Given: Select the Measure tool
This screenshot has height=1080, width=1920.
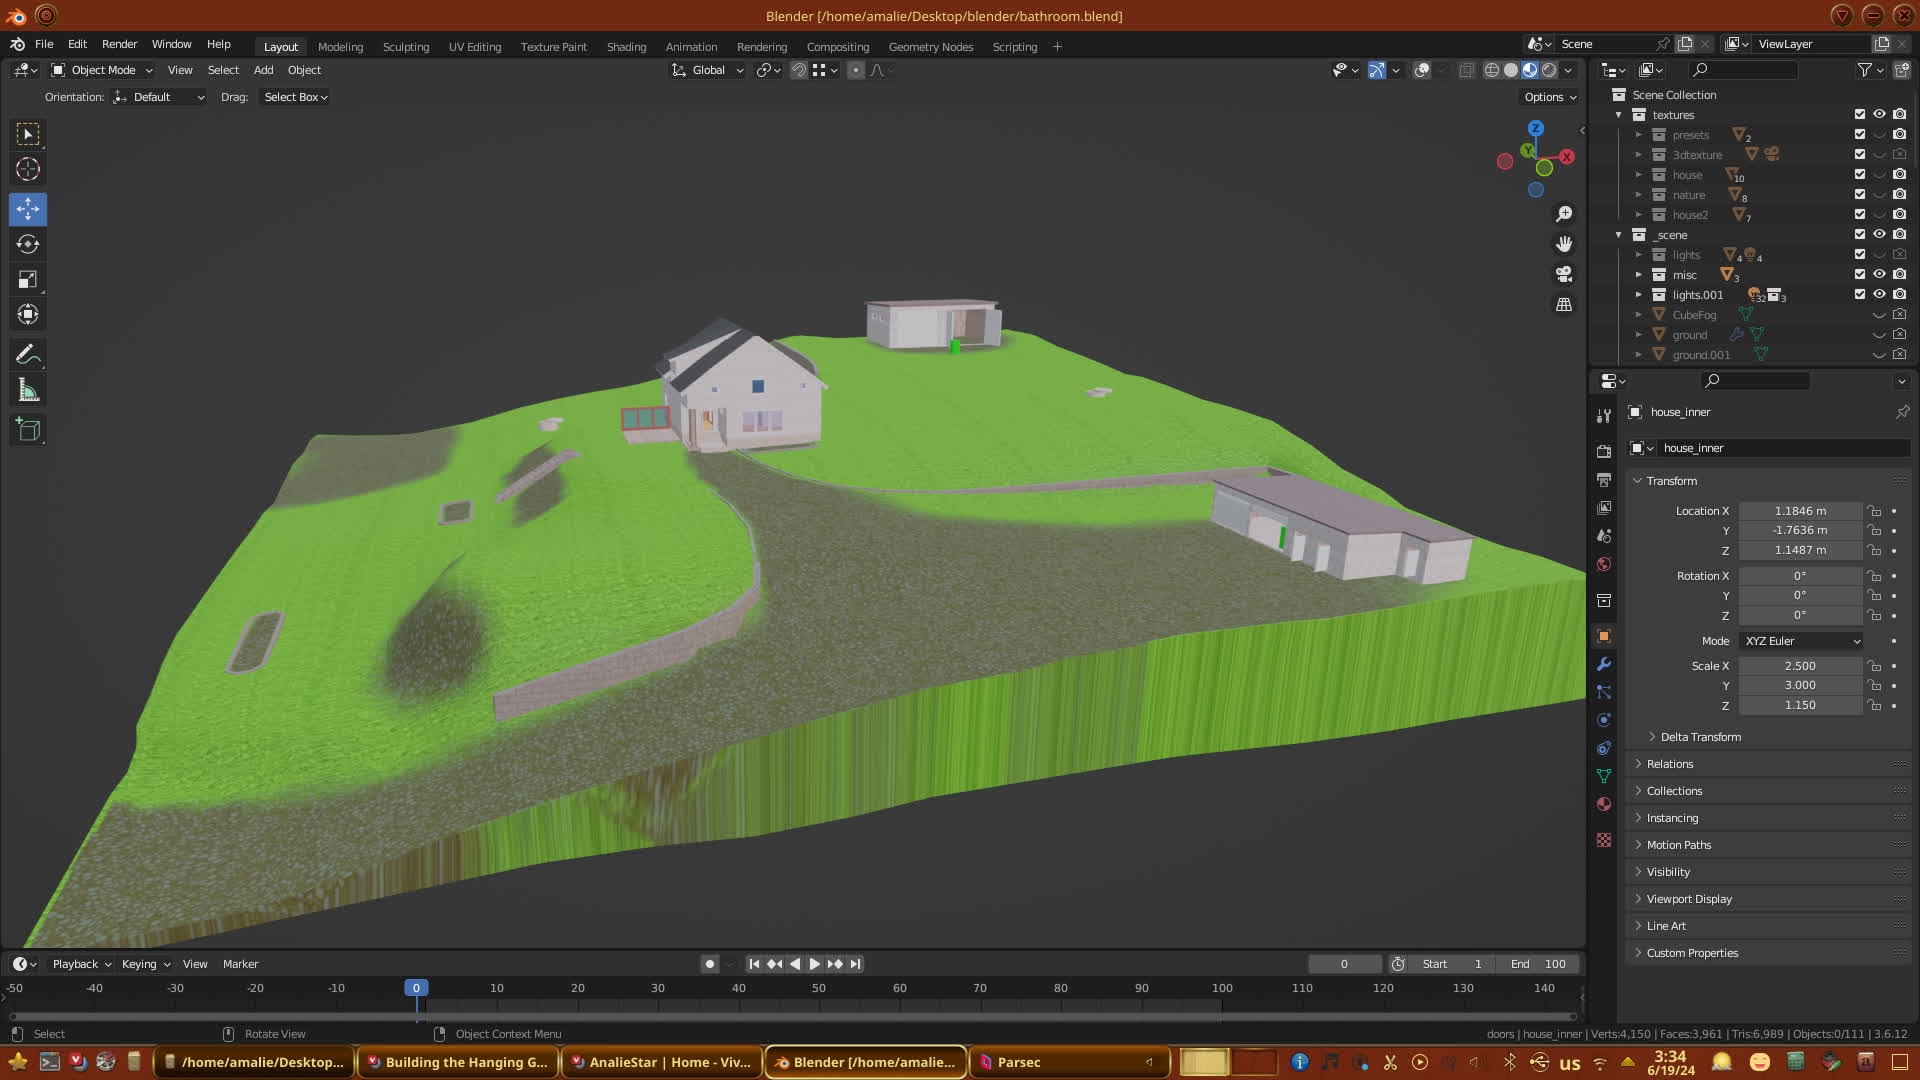Looking at the screenshot, I should pyautogui.click(x=28, y=391).
